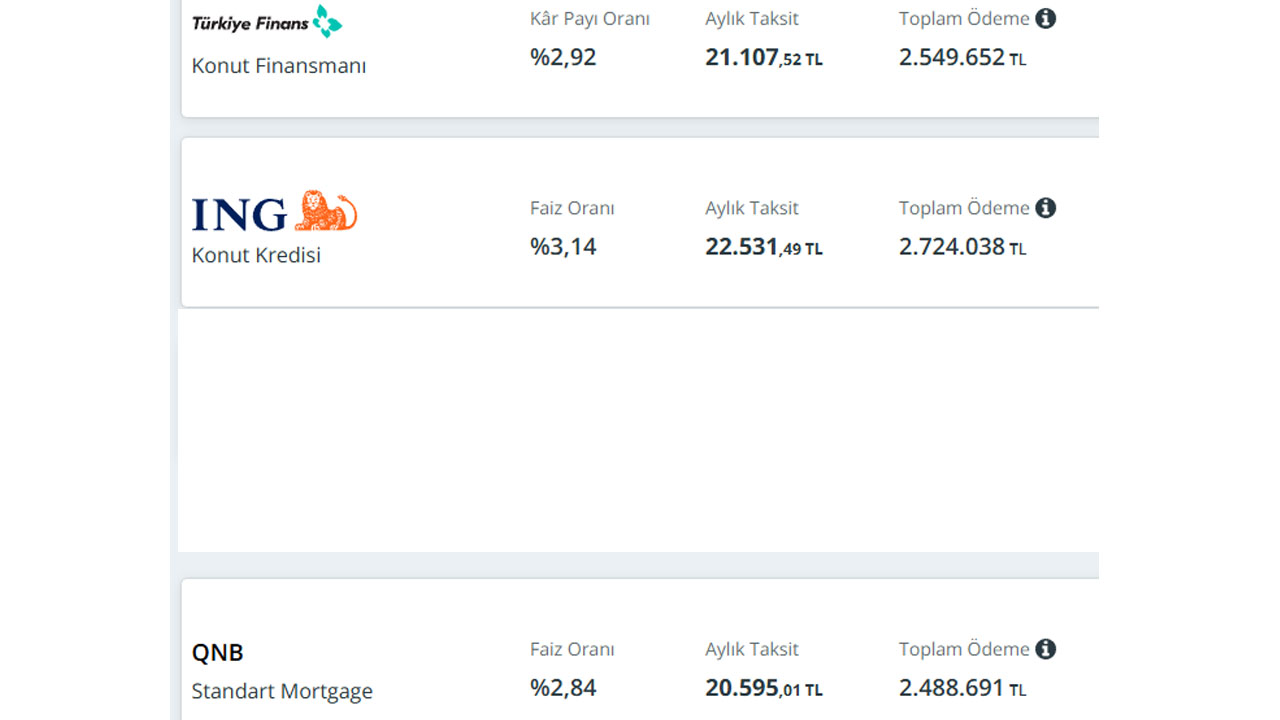Click the Kâr Payı Oranı label
The image size is (1280, 720).
tap(590, 19)
